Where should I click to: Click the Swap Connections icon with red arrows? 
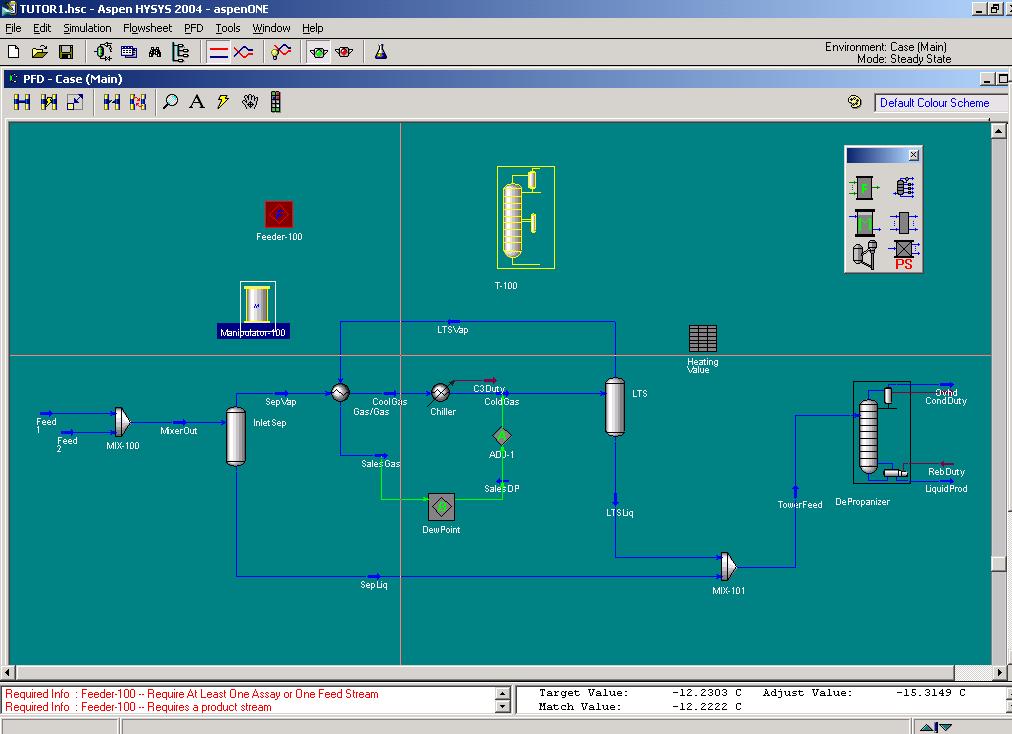(x=138, y=102)
